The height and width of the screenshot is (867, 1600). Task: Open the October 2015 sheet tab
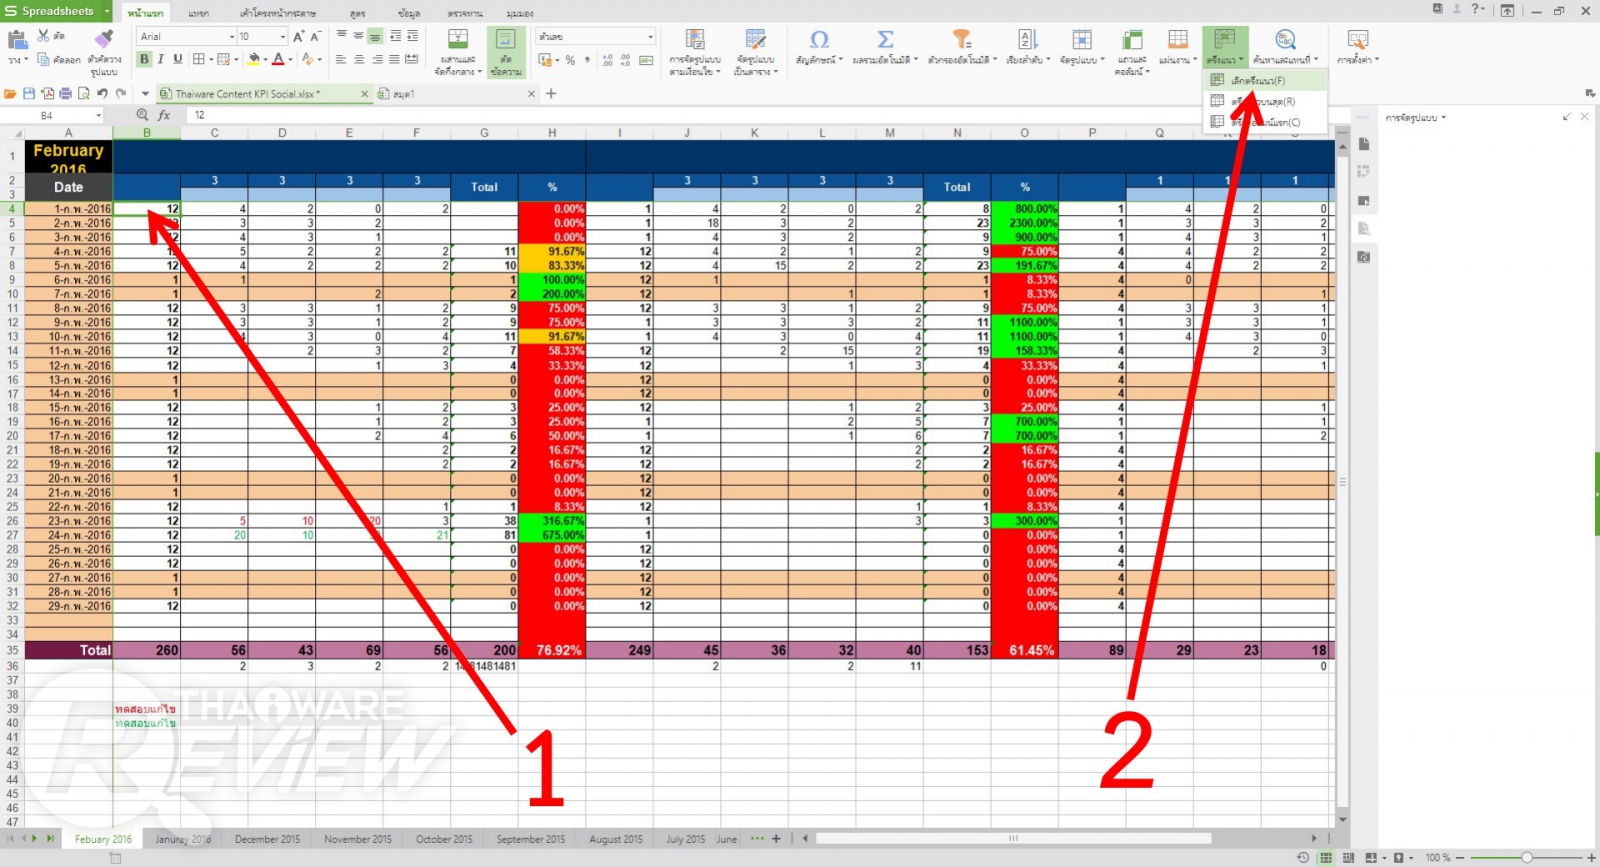point(444,839)
